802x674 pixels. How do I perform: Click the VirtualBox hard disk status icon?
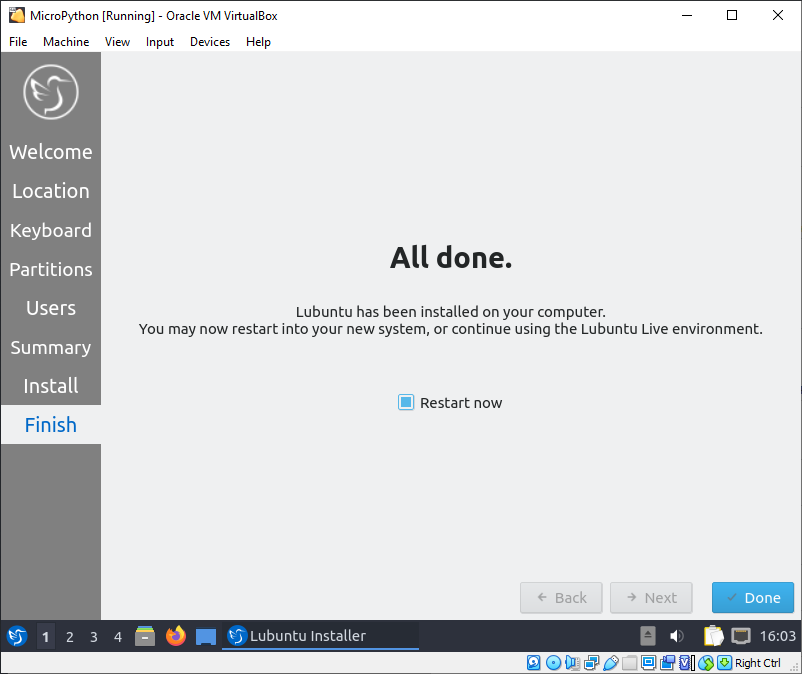[533, 663]
